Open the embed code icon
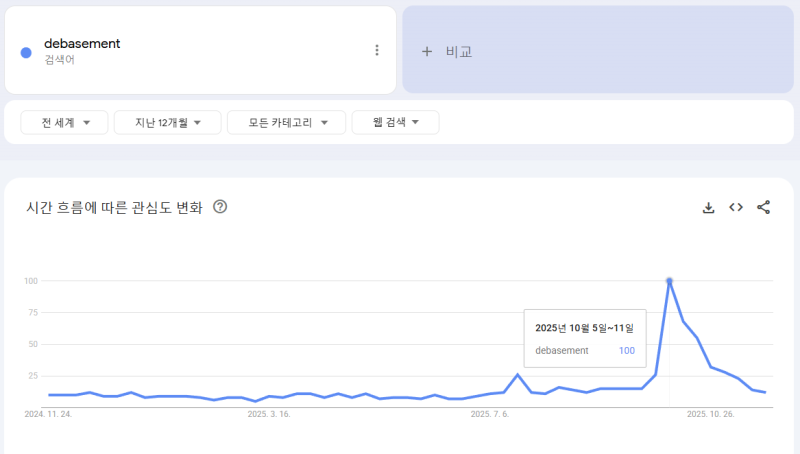This screenshot has width=800, height=454. [x=736, y=208]
